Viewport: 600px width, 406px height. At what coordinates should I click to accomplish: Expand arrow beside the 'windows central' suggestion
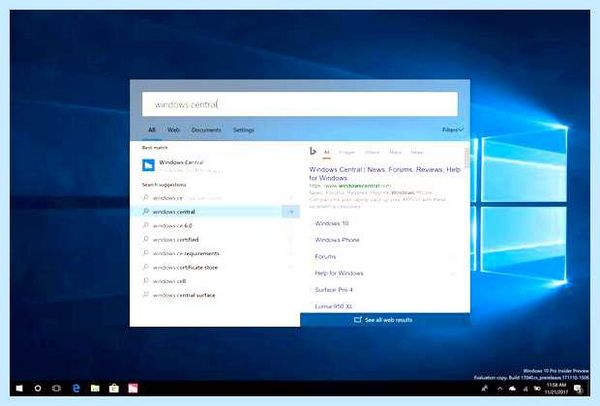[291, 212]
